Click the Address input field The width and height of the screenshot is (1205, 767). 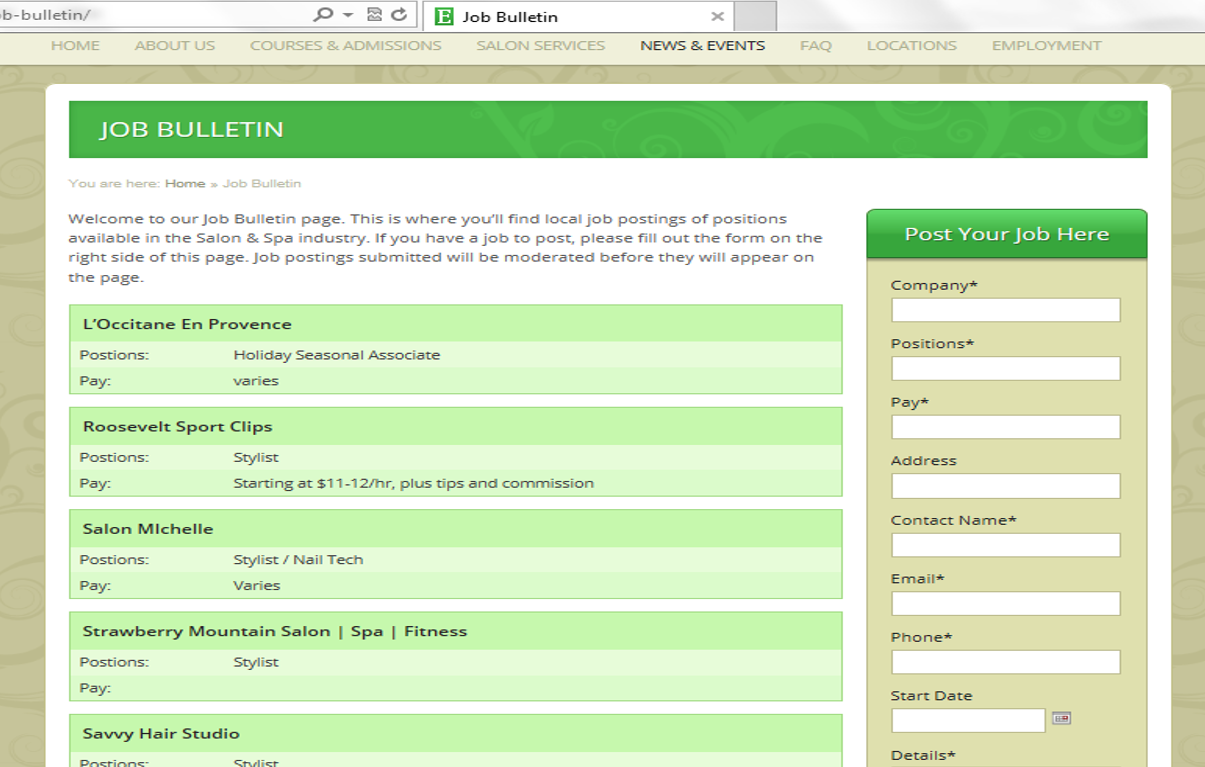(1005, 486)
